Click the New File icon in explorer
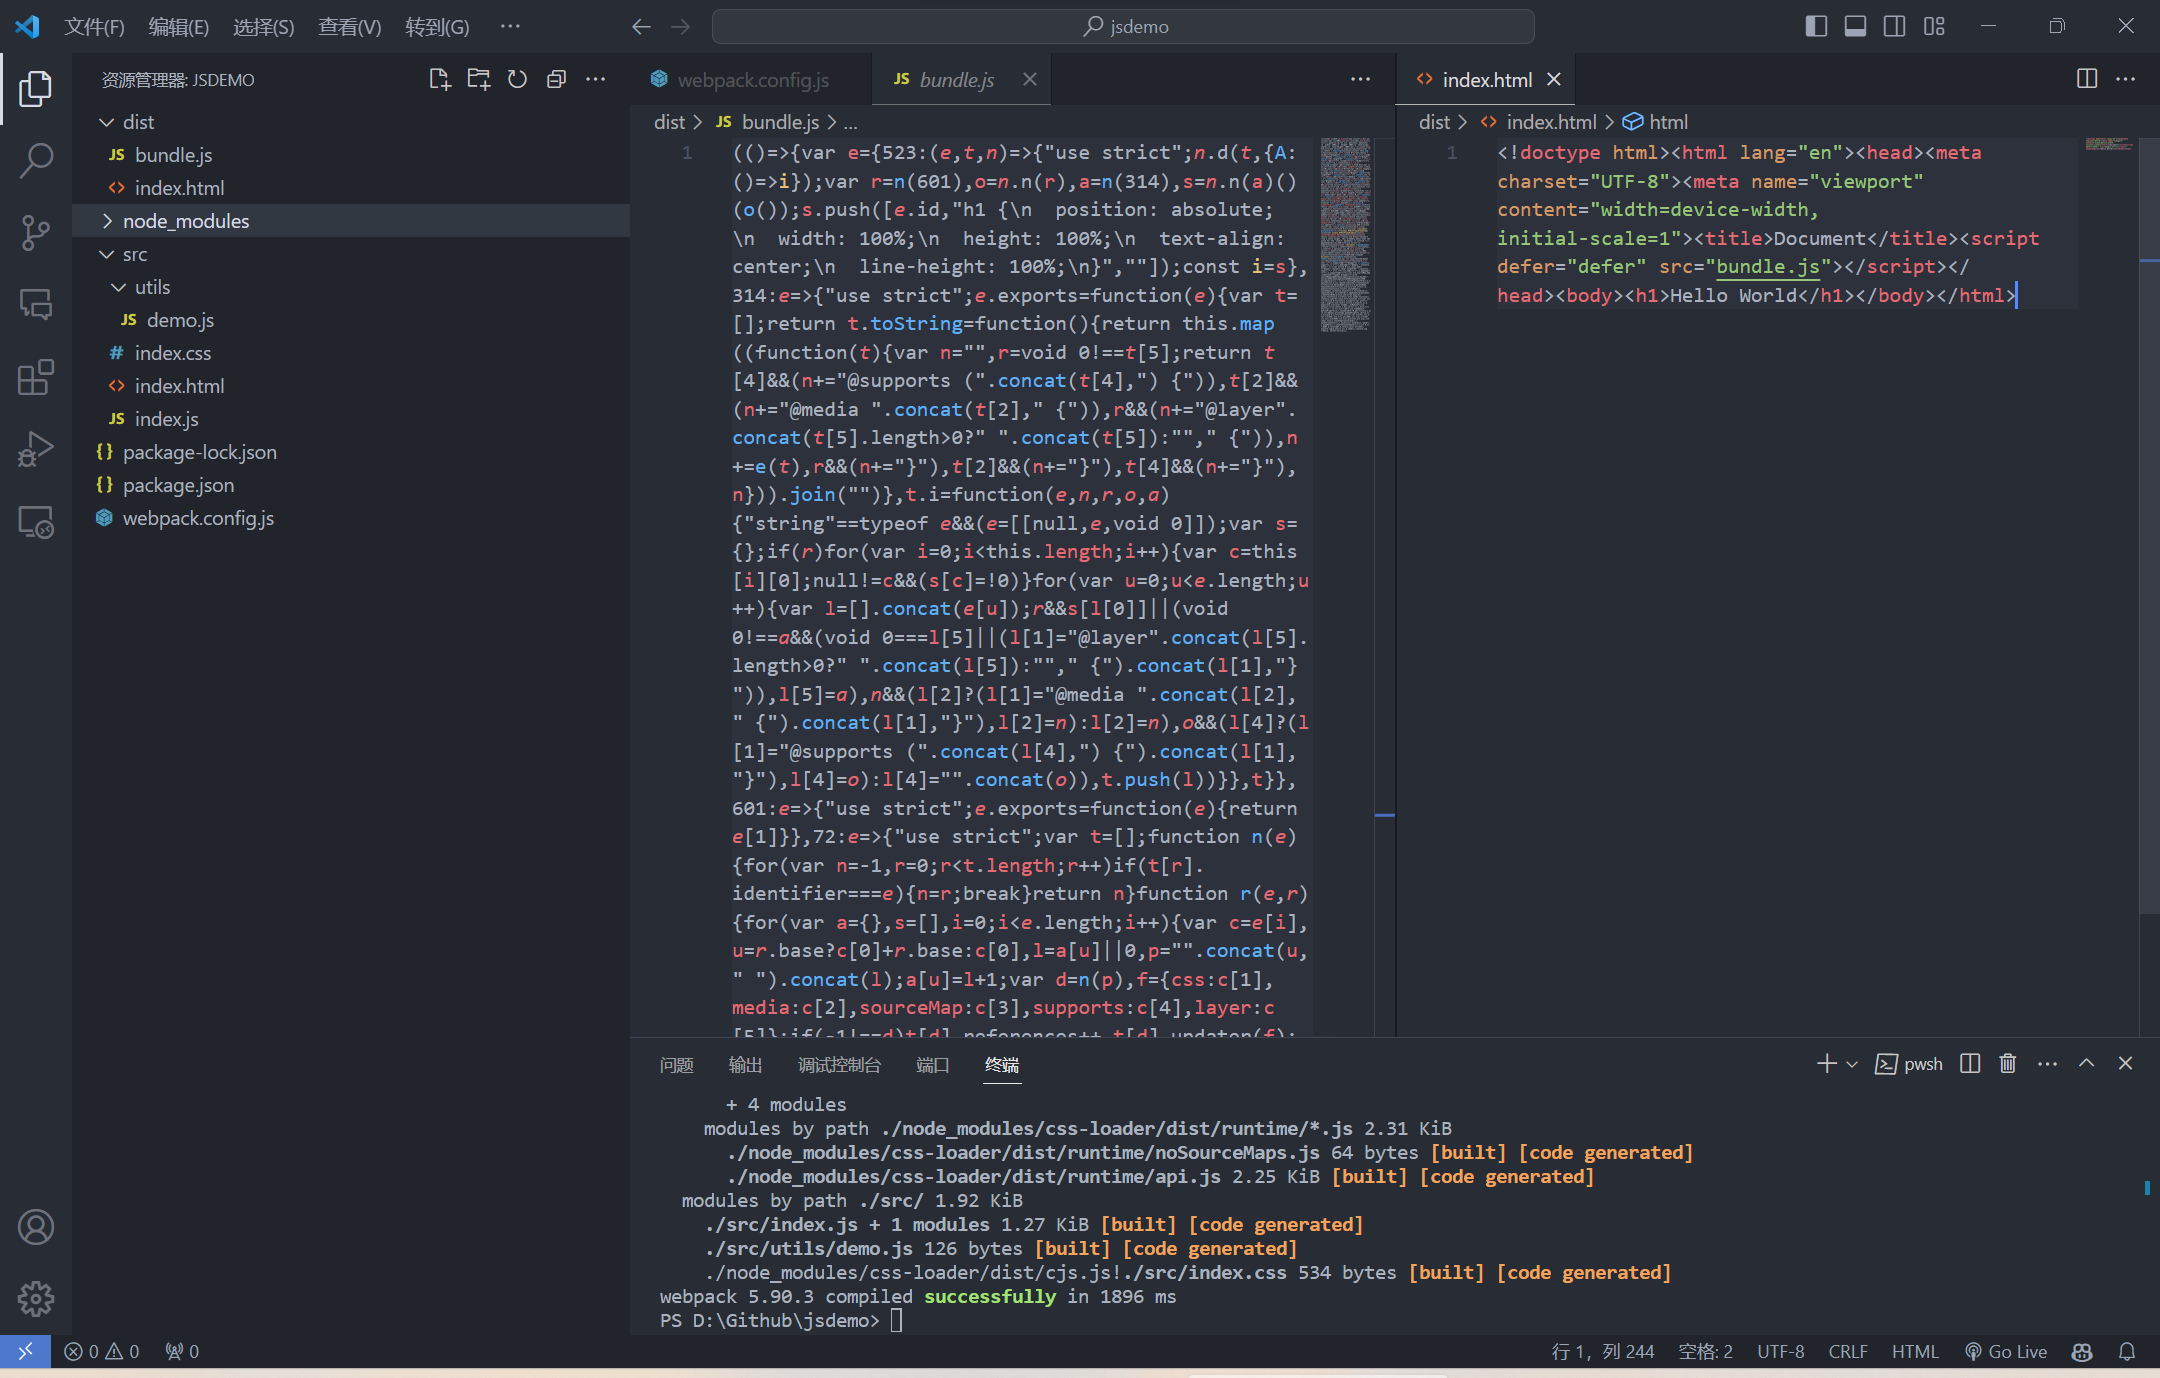The height and width of the screenshot is (1378, 2160). 439,80
